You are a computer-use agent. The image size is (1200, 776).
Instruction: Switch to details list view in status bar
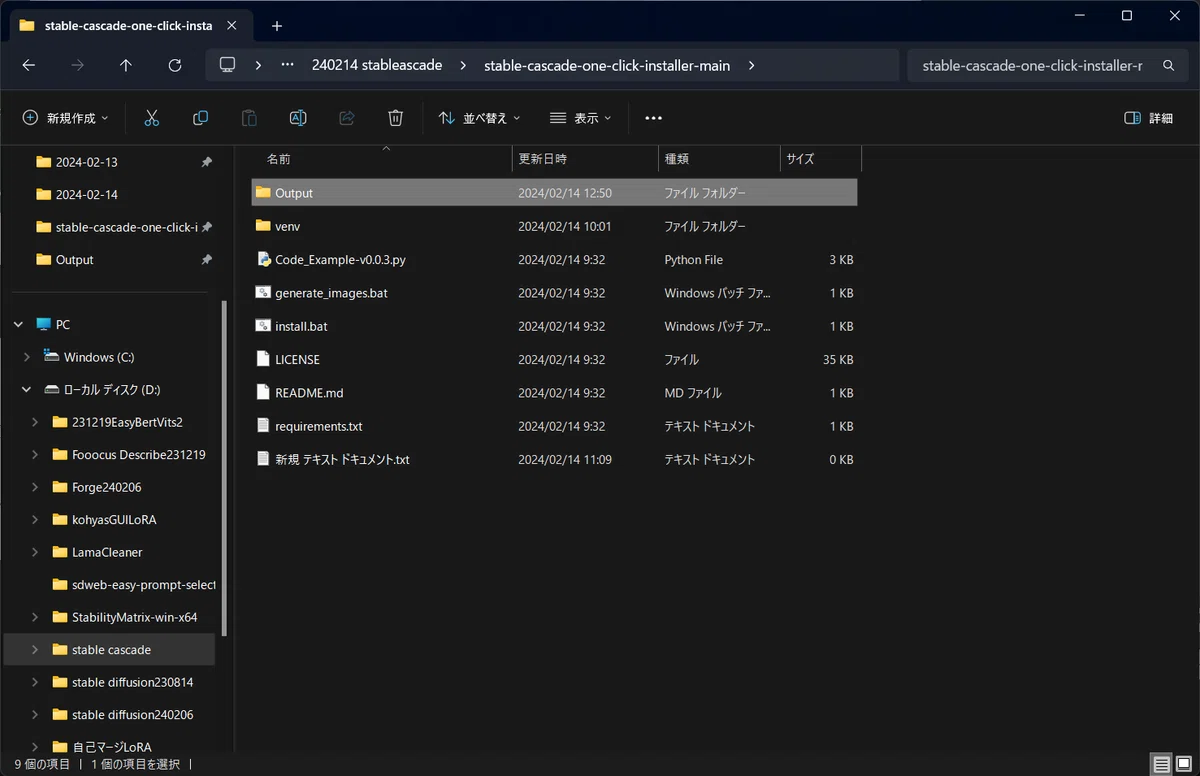pyautogui.click(x=1161, y=765)
